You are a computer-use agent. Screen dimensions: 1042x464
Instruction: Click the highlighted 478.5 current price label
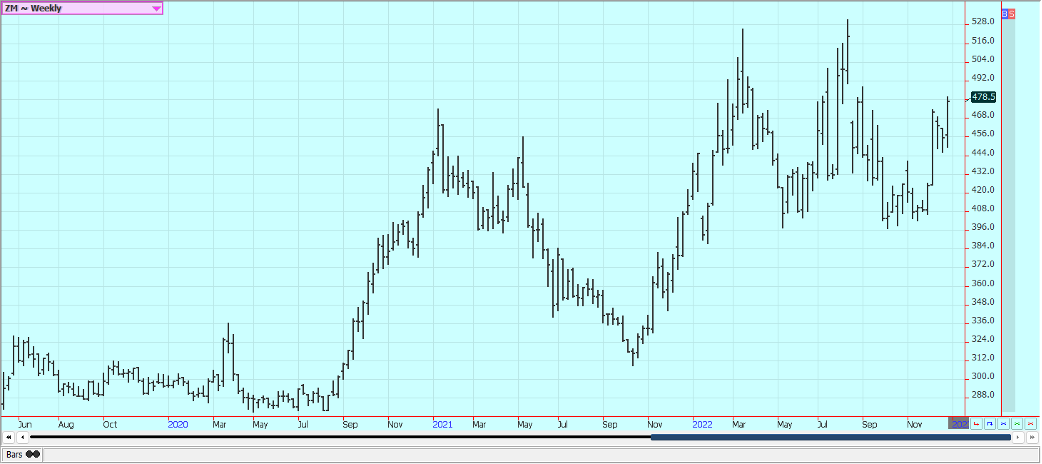983,97
